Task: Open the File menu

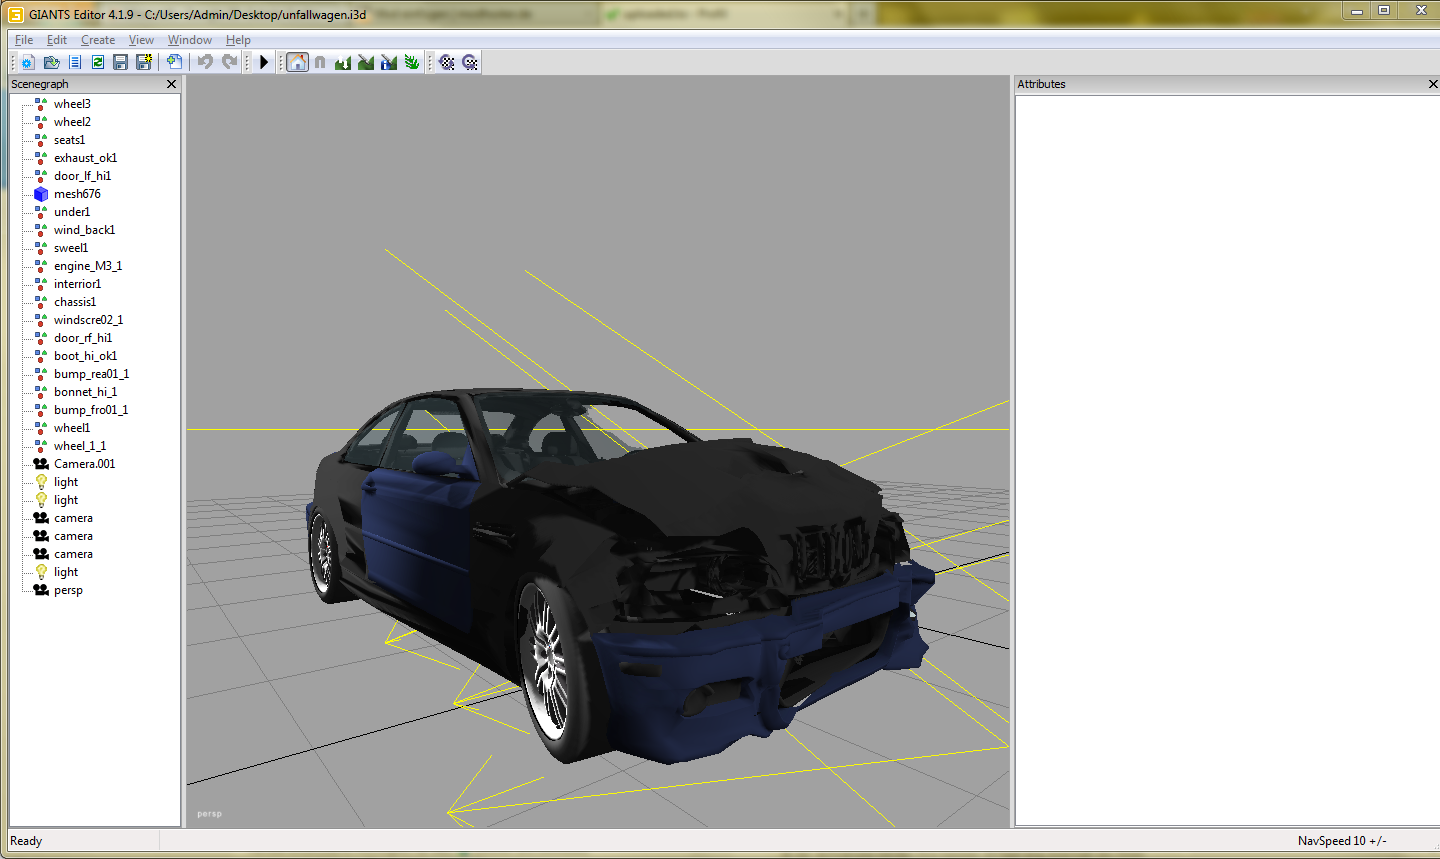Action: pyautogui.click(x=24, y=40)
